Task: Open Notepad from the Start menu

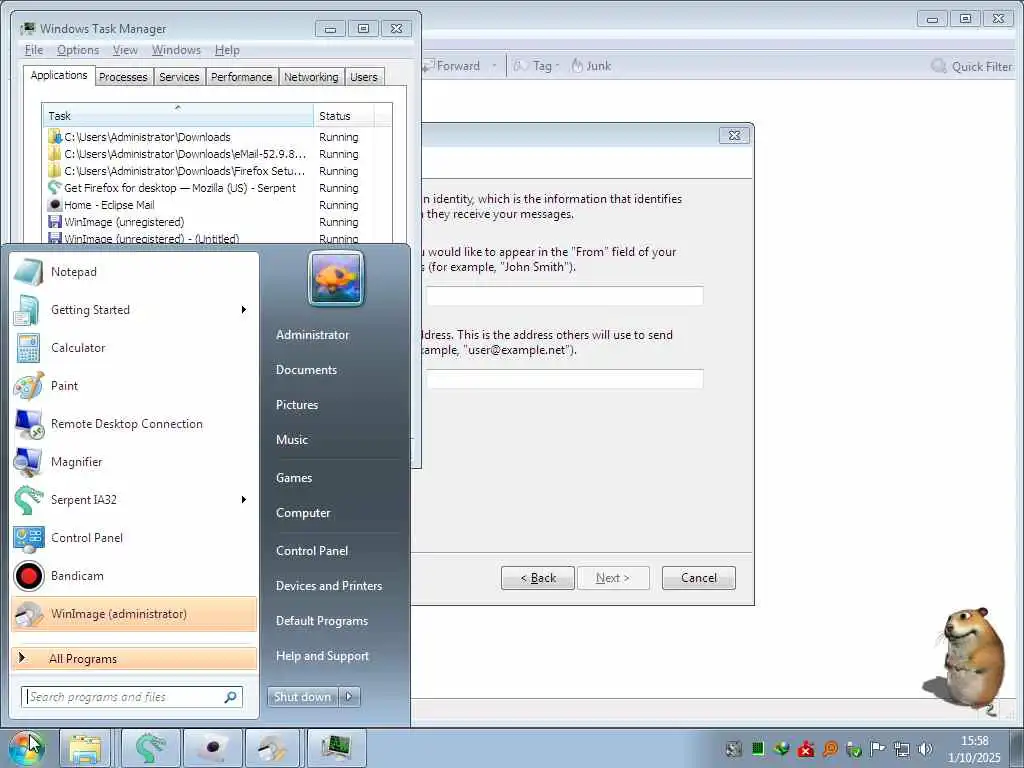Action: (x=134, y=272)
